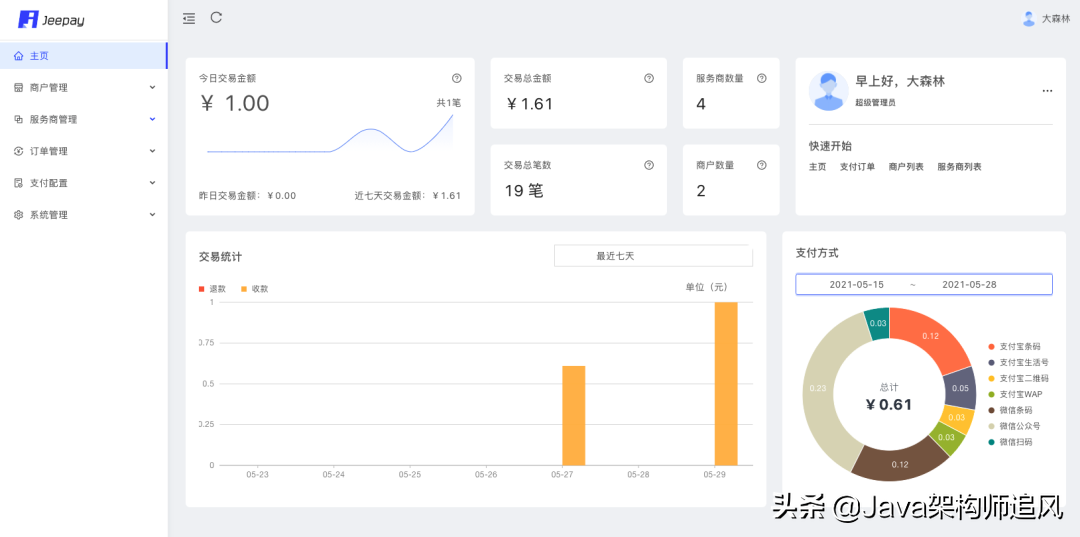
Task: Open the 主页 sidebar menu item
Action: 83,56
